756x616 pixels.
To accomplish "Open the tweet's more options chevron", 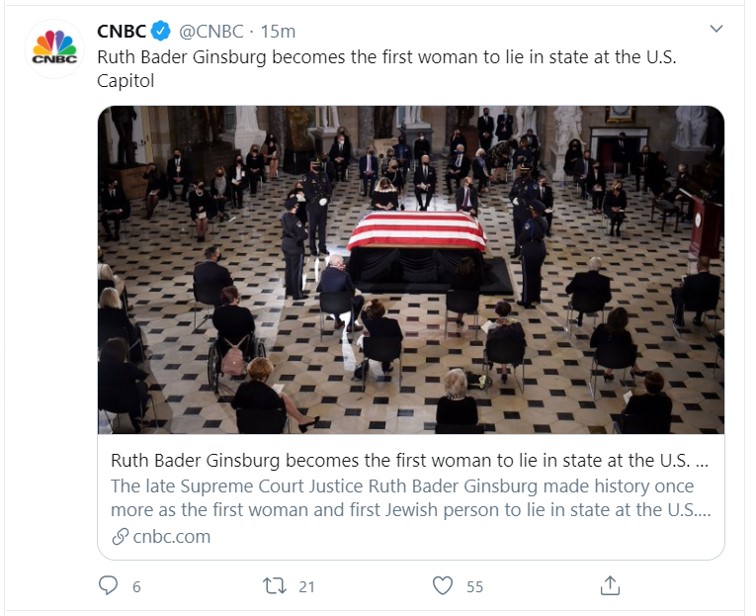I will pyautogui.click(x=716, y=29).
